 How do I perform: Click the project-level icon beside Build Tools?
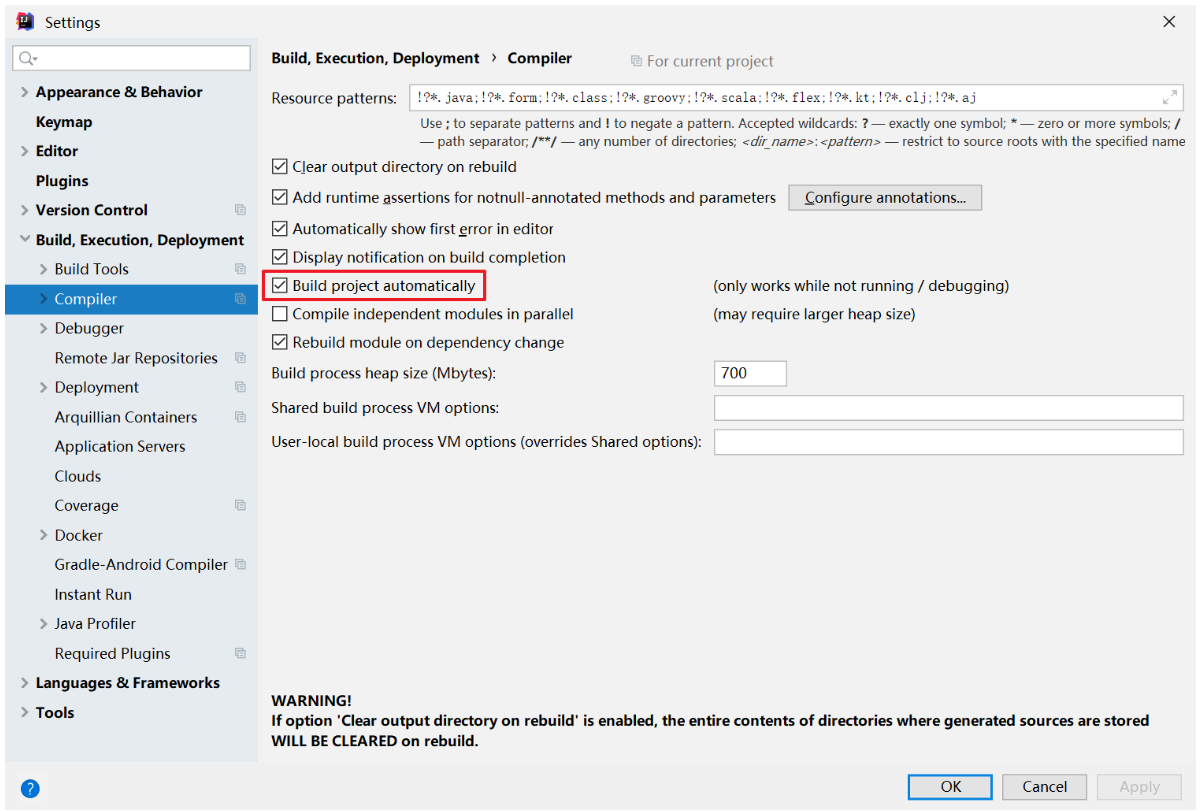coord(240,269)
